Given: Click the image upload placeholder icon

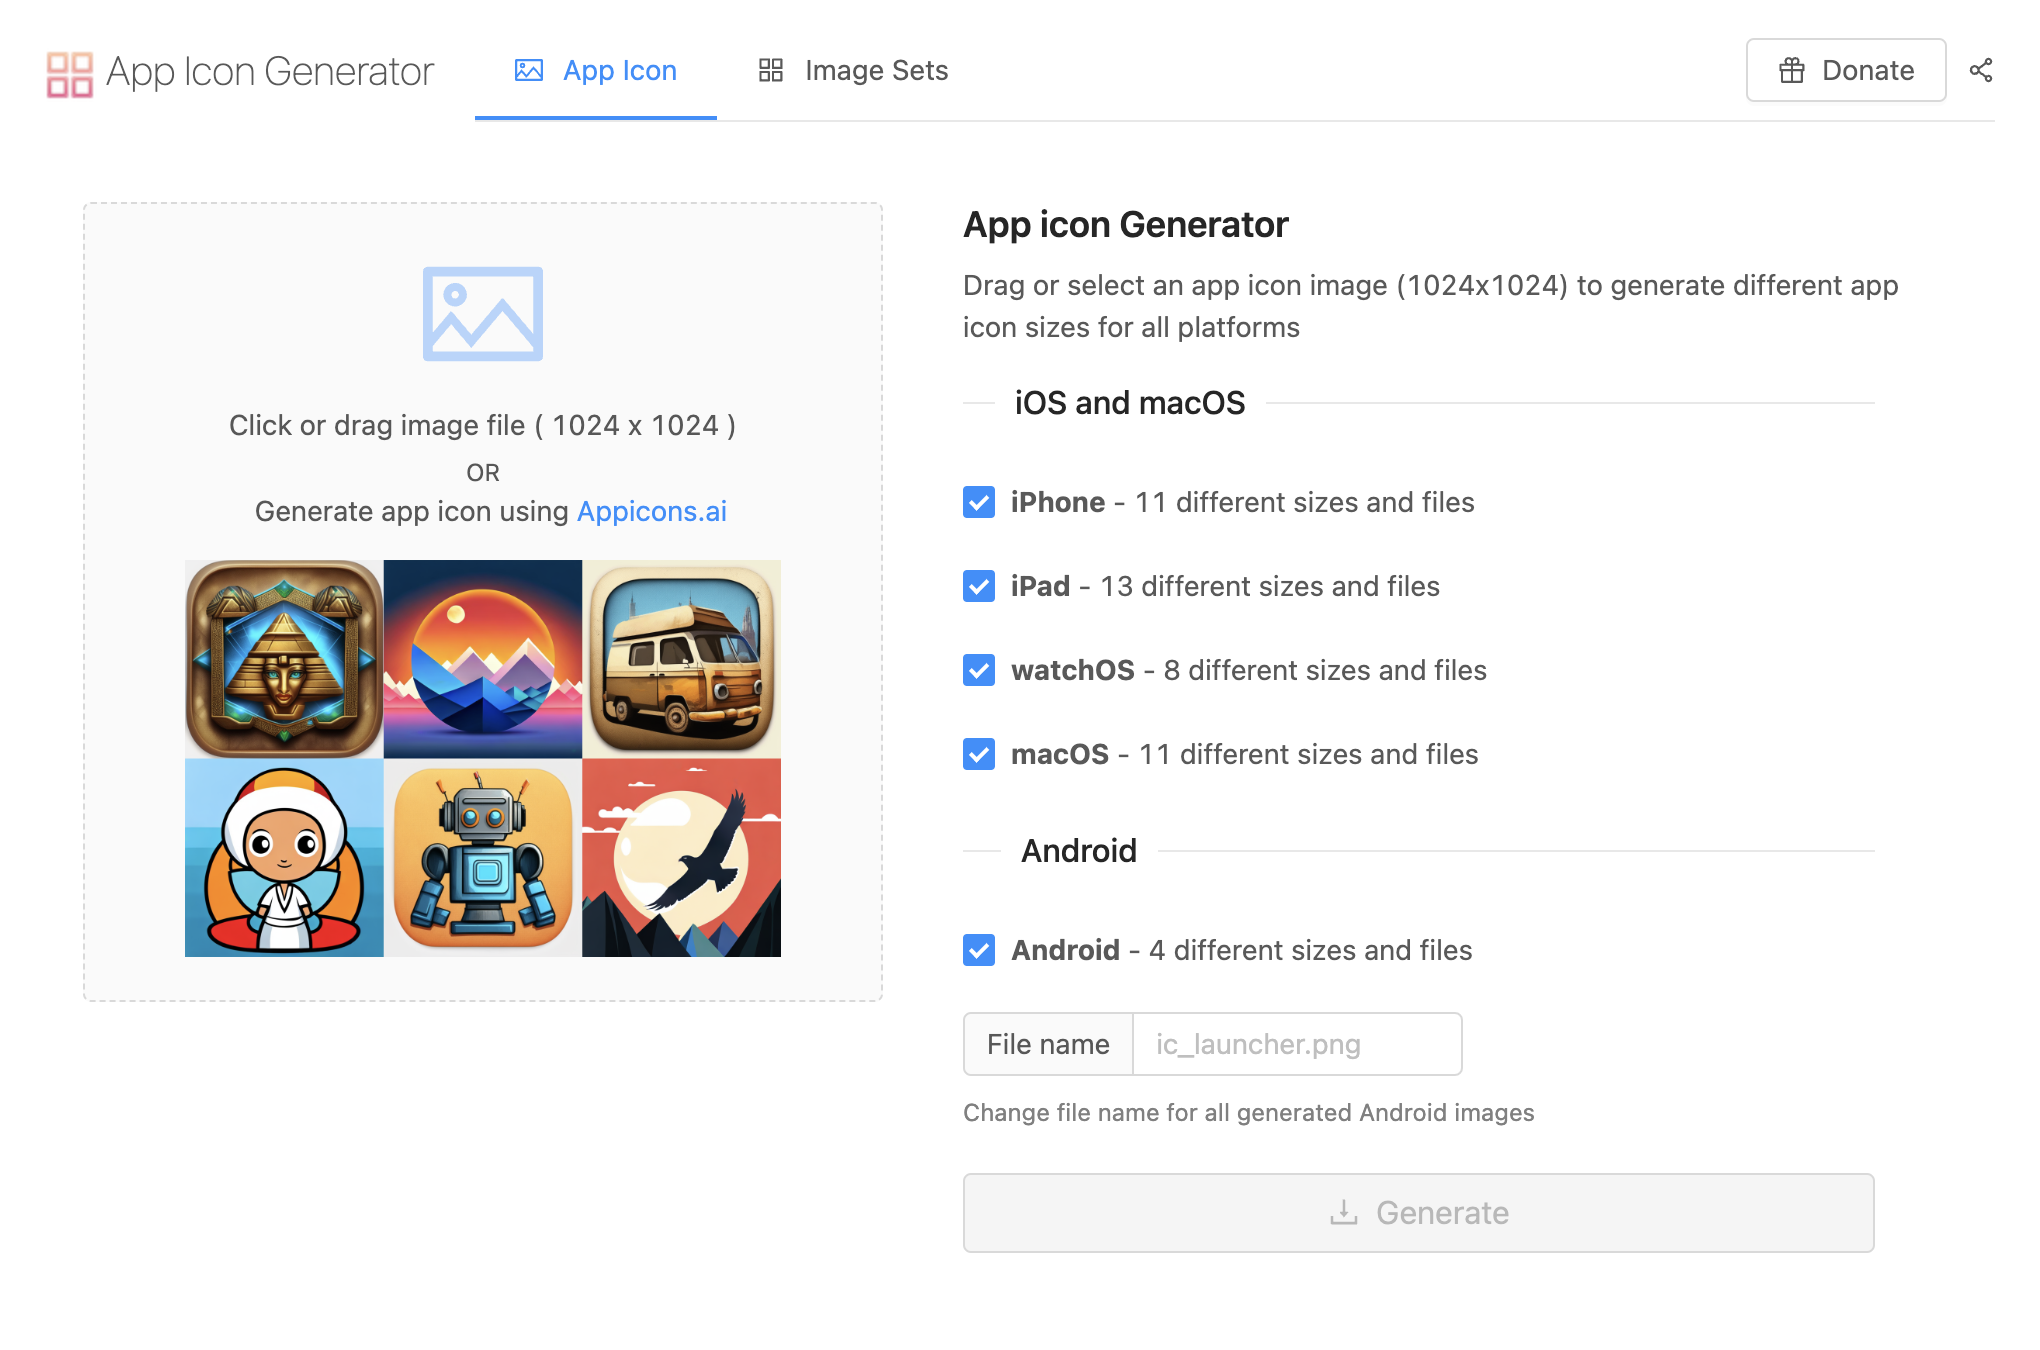Looking at the screenshot, I should [x=482, y=314].
